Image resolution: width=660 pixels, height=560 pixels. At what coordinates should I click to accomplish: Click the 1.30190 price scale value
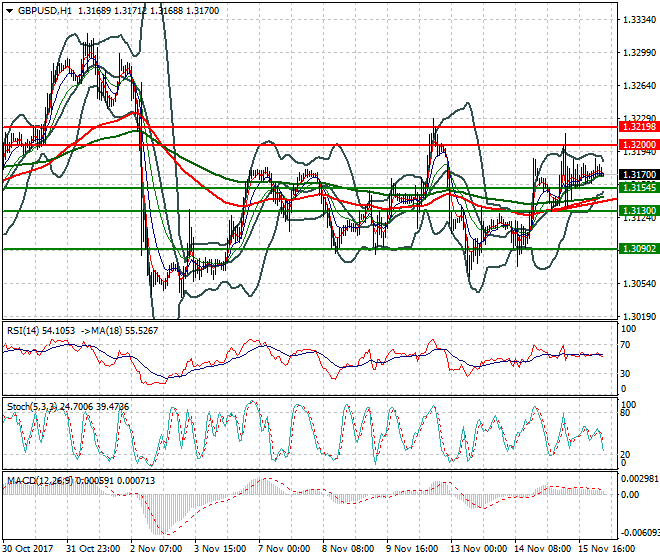point(639,316)
